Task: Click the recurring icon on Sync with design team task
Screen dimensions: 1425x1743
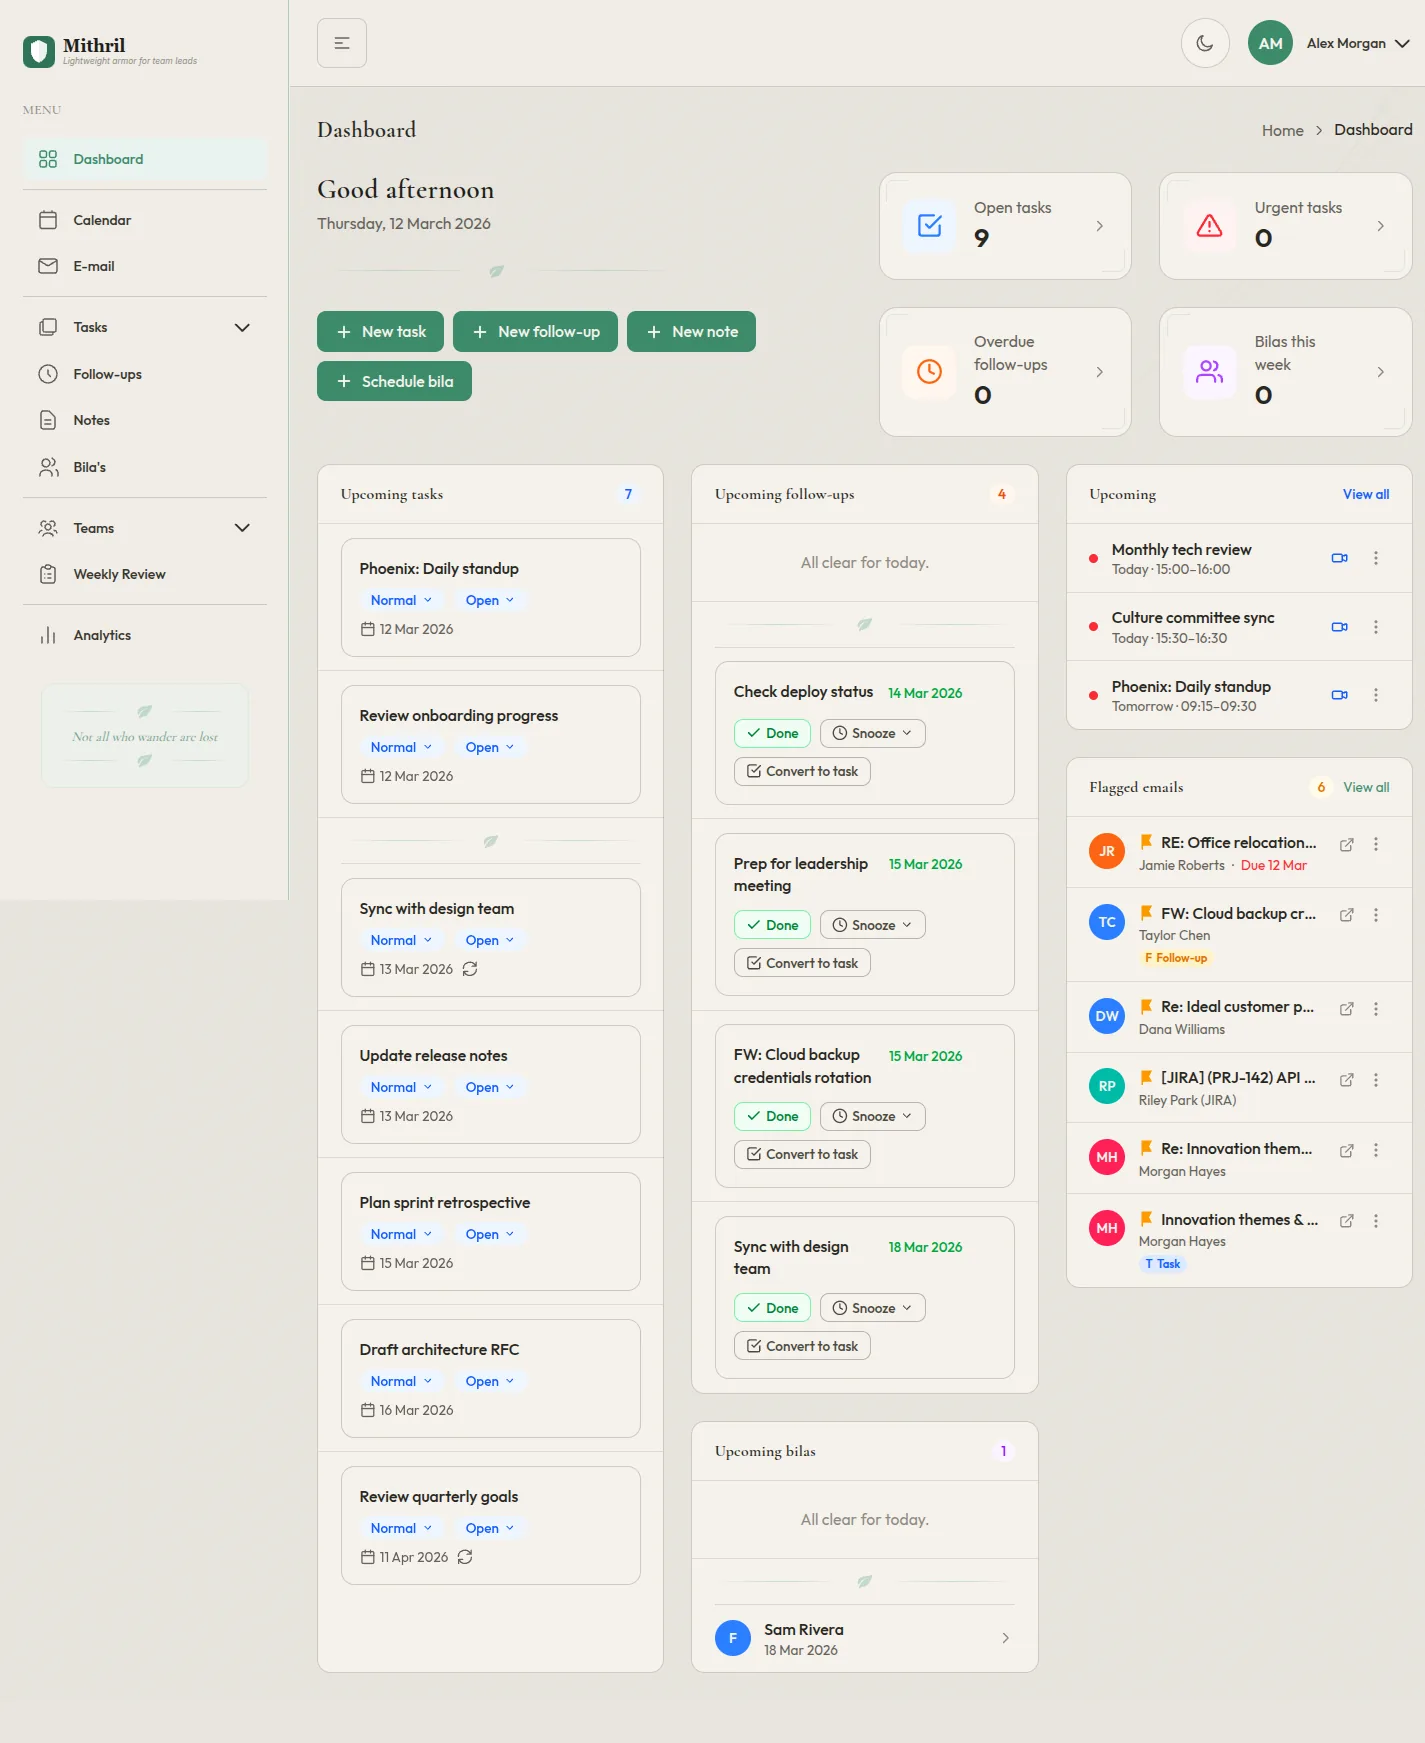Action: coord(470,969)
